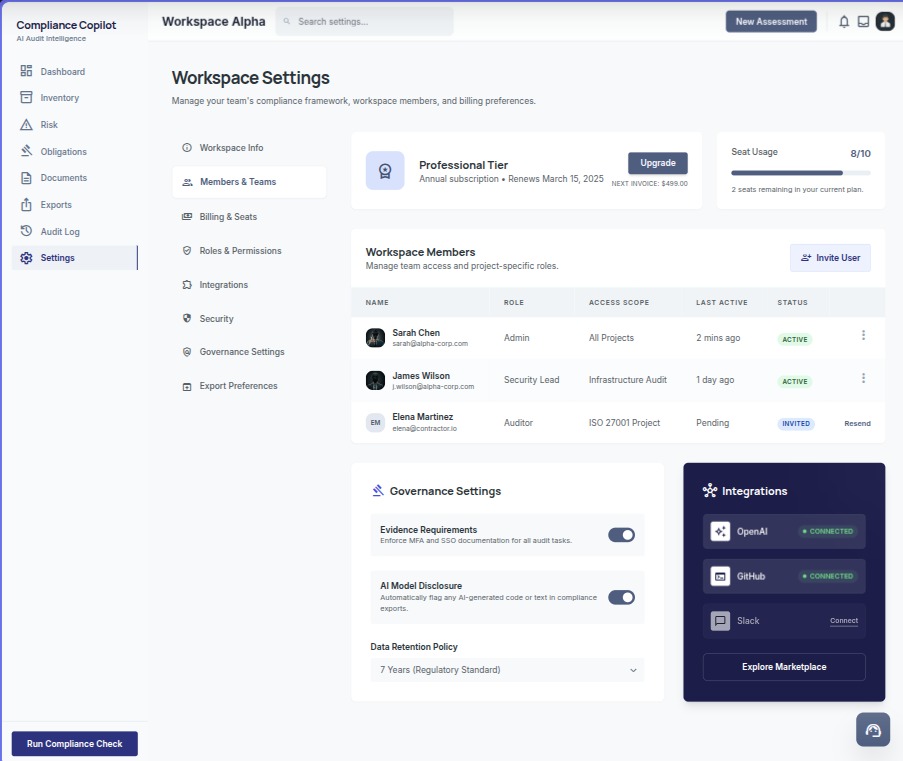This screenshot has height=761, width=903.
Task: Resend invitation to Elena Martinez
Action: [x=857, y=424]
